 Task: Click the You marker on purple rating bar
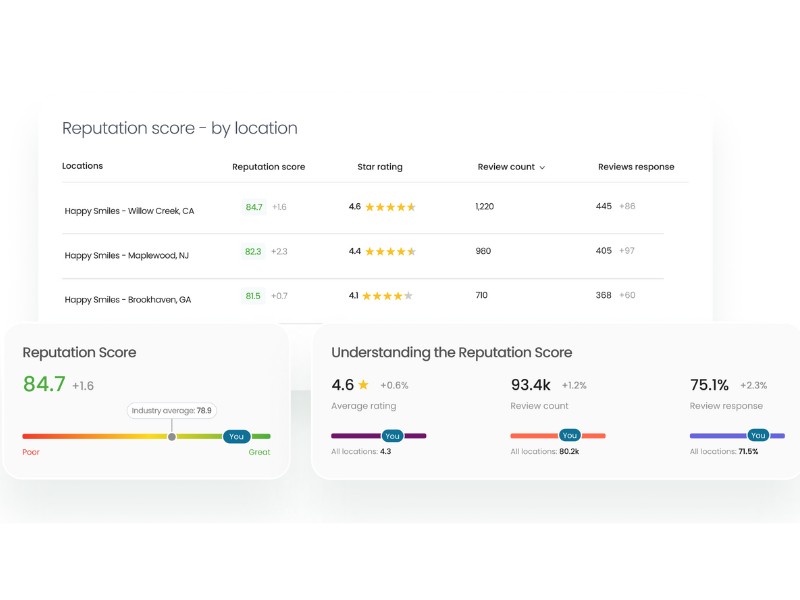393,436
